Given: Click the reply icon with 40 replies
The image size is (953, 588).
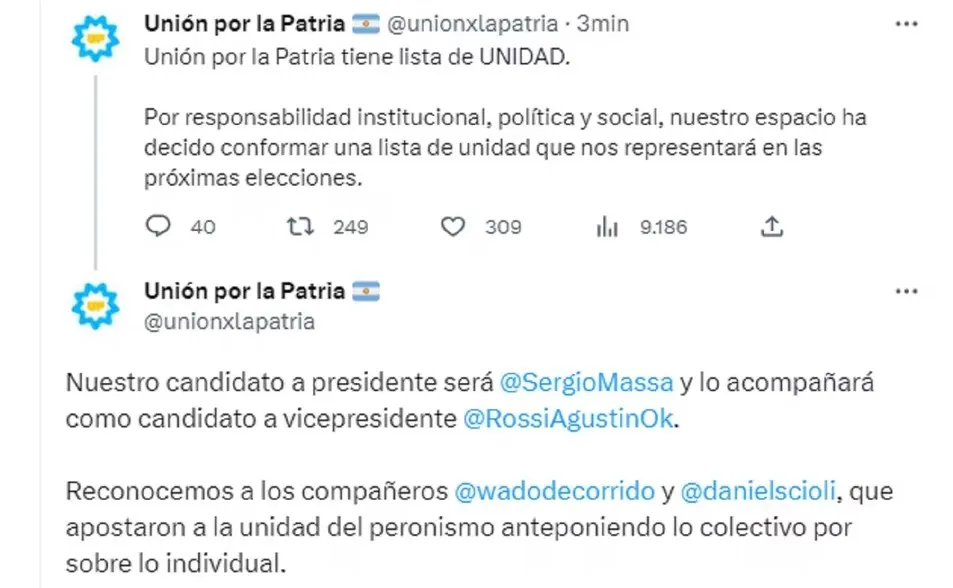Looking at the screenshot, I should 159,227.
